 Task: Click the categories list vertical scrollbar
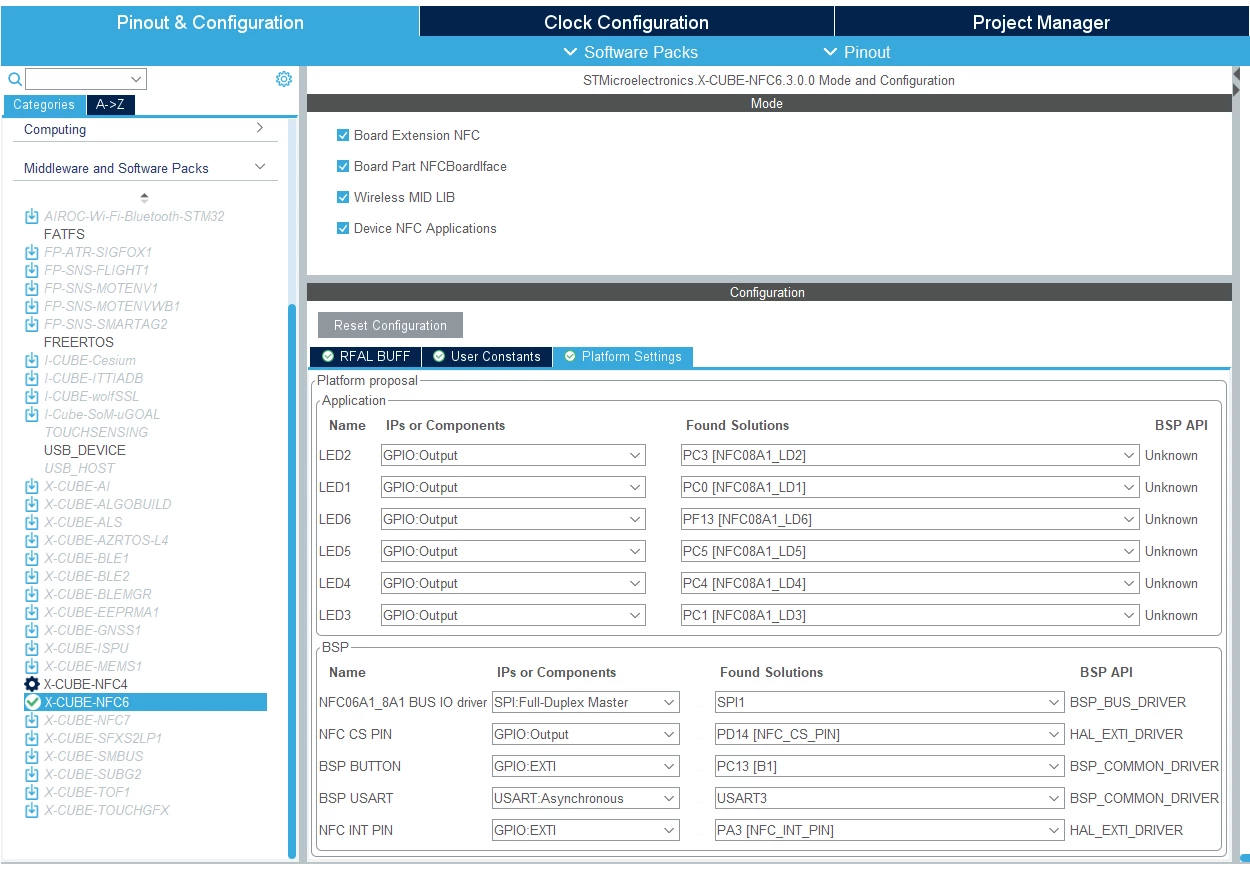(292, 580)
